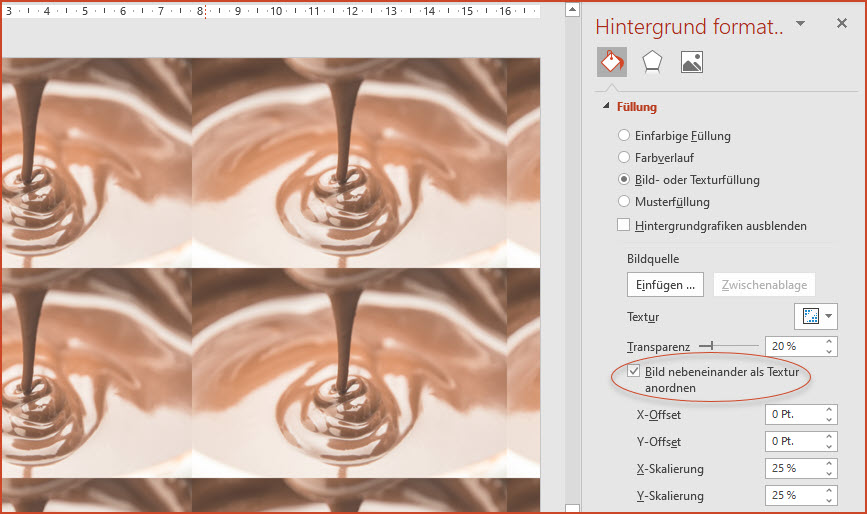
Task: Click the Einfügen... button
Action: click(x=665, y=285)
